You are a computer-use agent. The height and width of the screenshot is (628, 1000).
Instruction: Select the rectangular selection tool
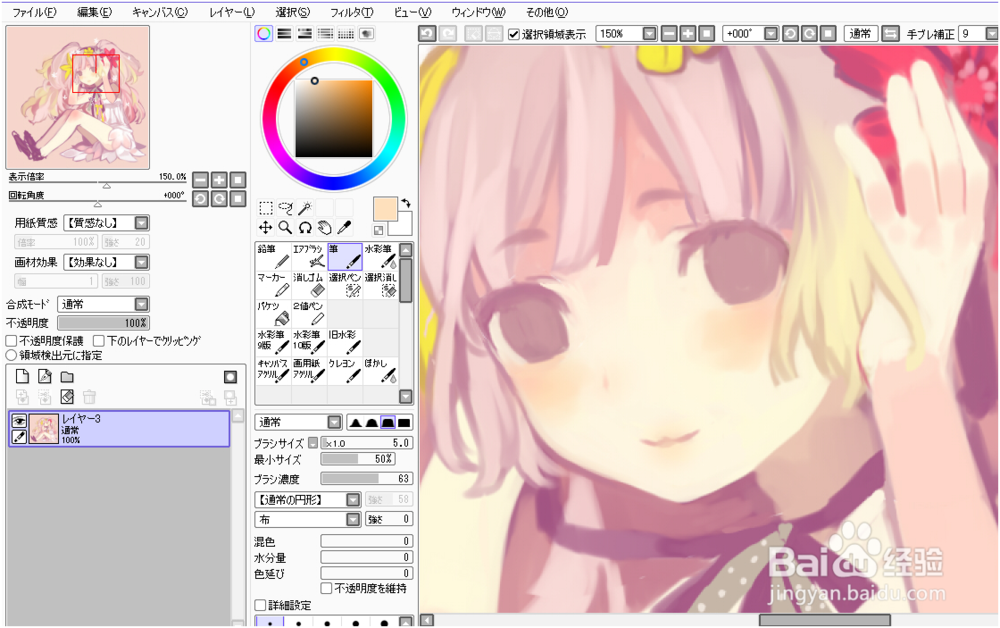click(266, 208)
